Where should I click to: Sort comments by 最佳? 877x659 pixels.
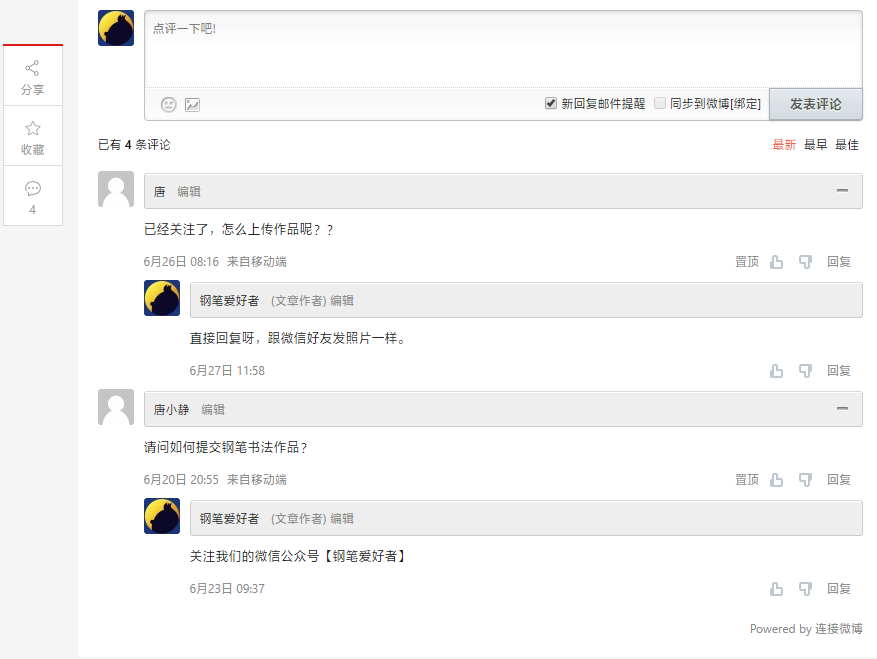(846, 145)
